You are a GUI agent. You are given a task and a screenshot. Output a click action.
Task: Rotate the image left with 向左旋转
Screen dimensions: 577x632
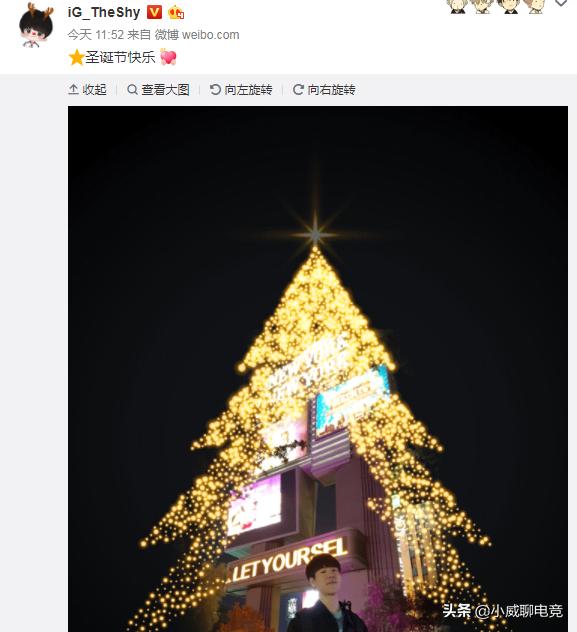(241, 89)
